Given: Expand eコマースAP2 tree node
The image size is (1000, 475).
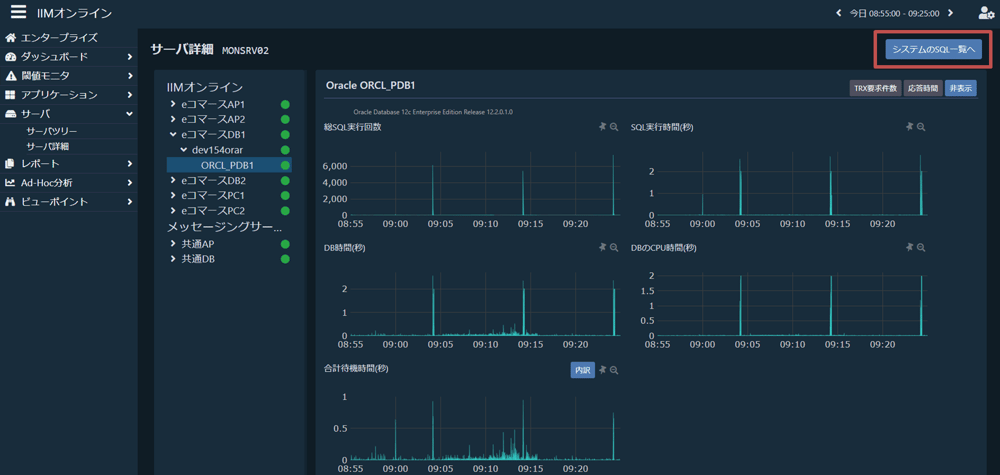Looking at the screenshot, I should [x=173, y=119].
